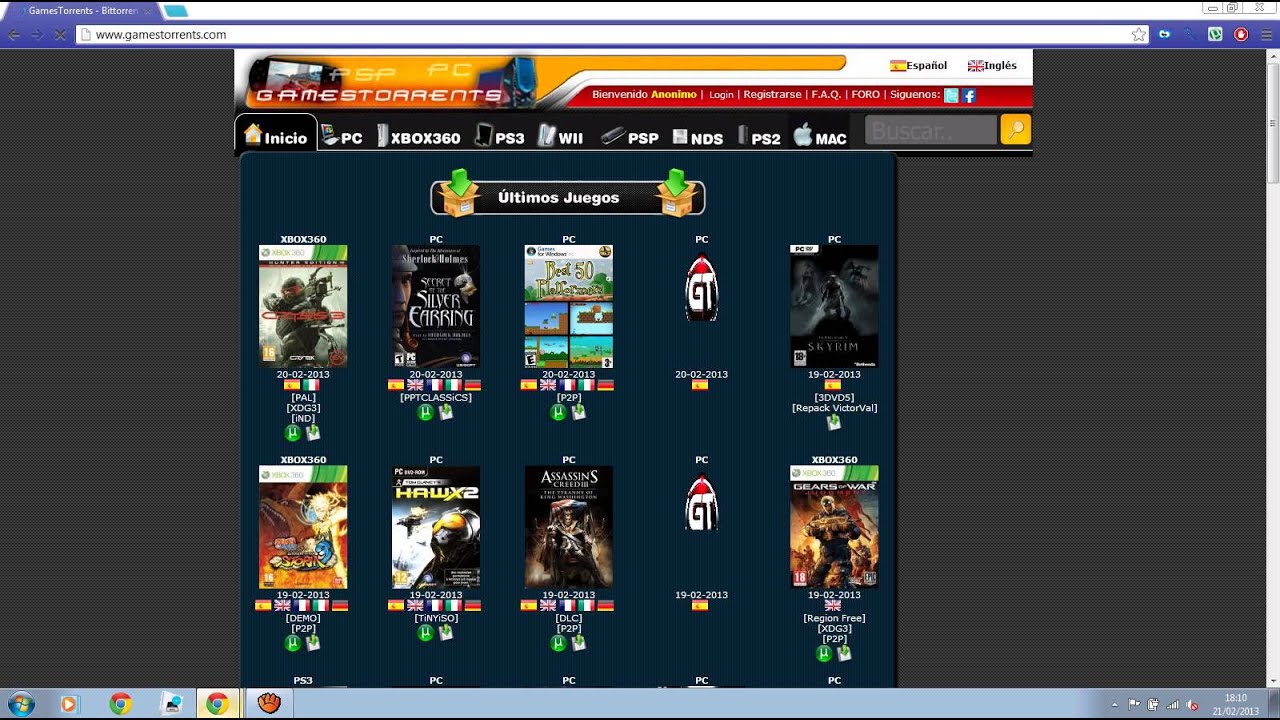Image resolution: width=1280 pixels, height=720 pixels.
Task: Select the GamesTorrents browser tab
Action: [x=82, y=10]
